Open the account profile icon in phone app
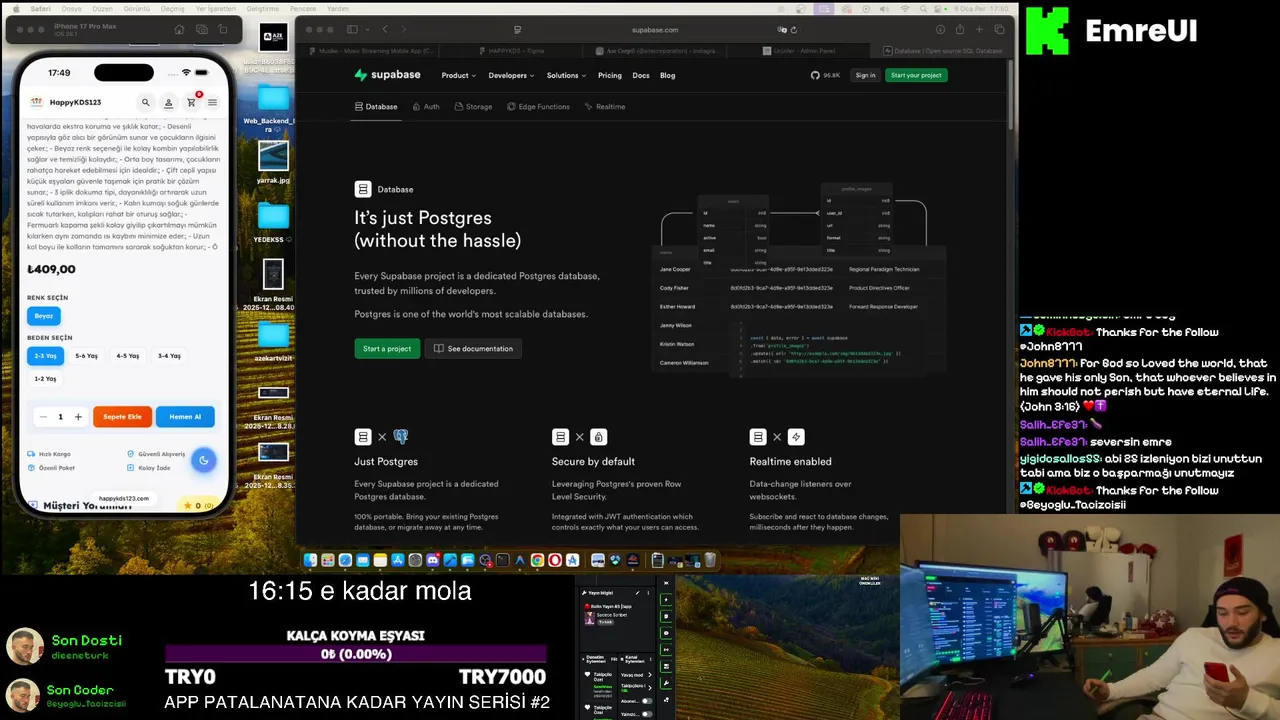 click(168, 102)
